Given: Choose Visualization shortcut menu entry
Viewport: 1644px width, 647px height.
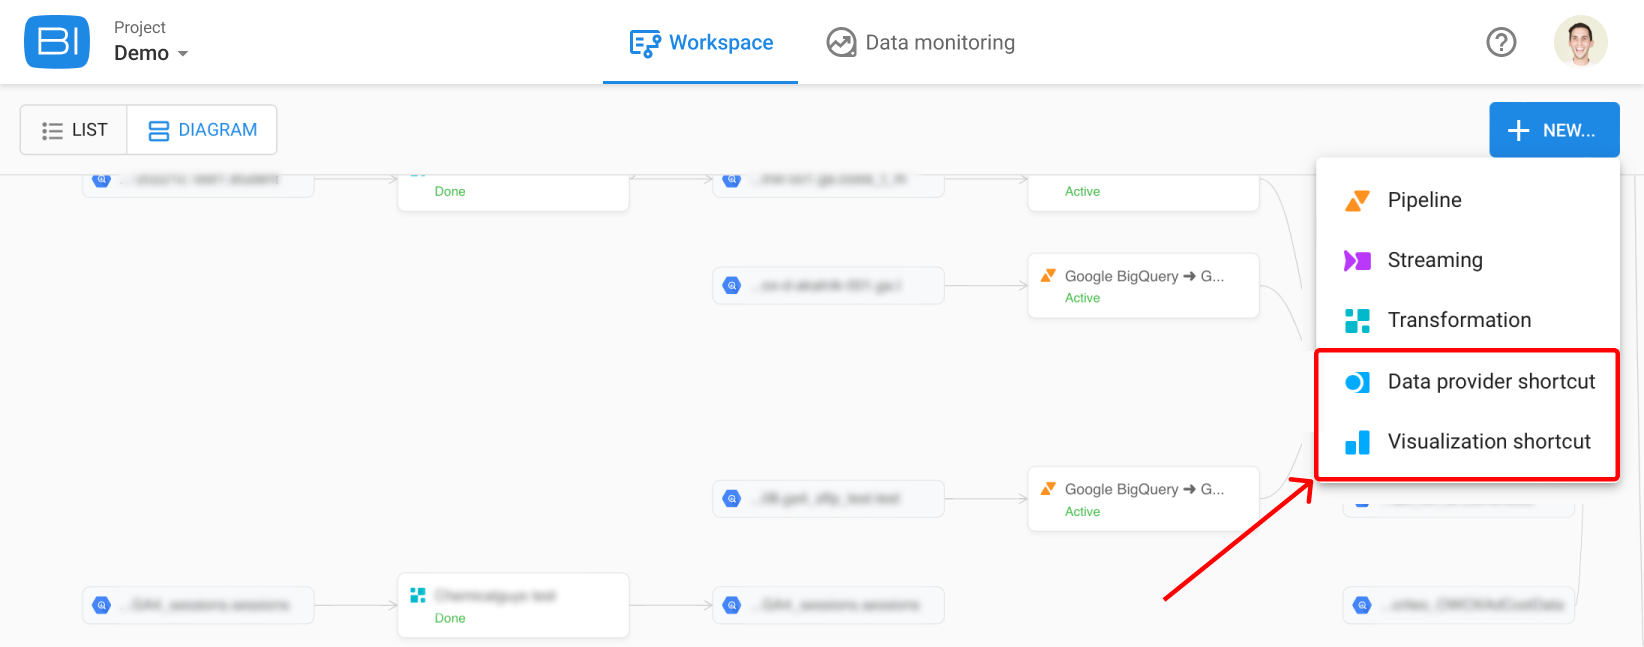Looking at the screenshot, I should pos(1467,442).
